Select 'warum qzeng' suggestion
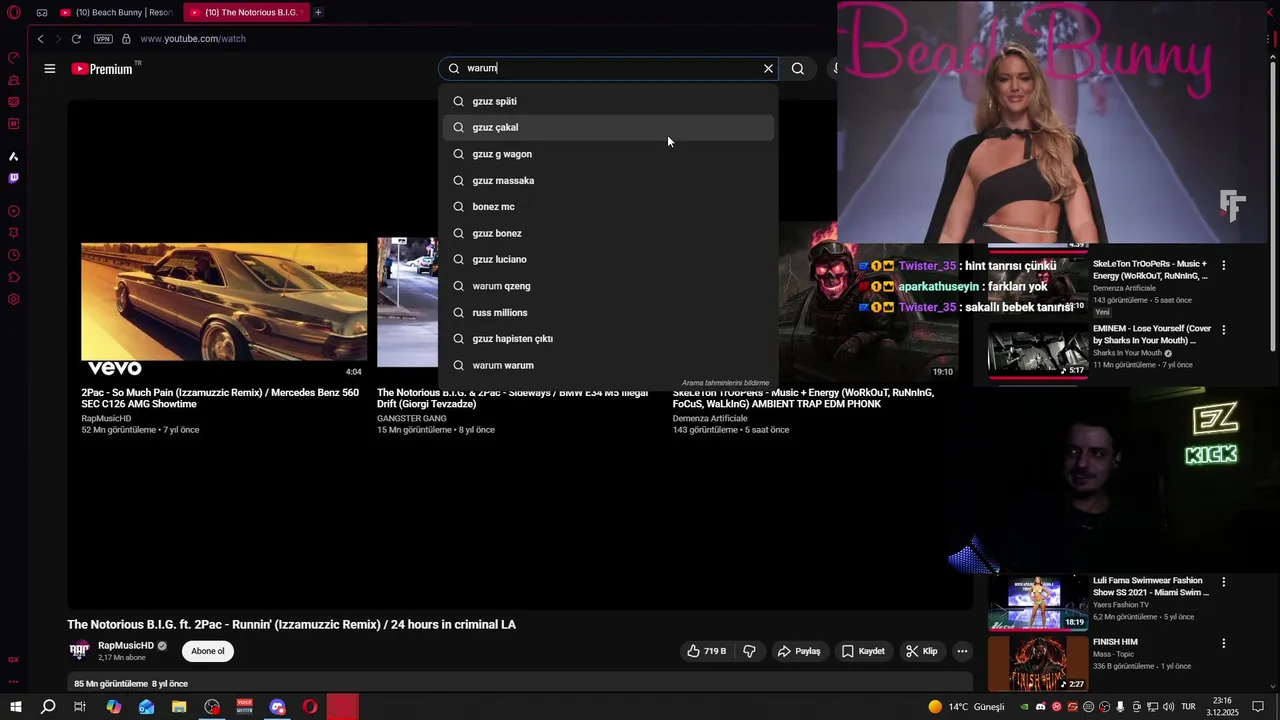The image size is (1280, 720). [608, 286]
